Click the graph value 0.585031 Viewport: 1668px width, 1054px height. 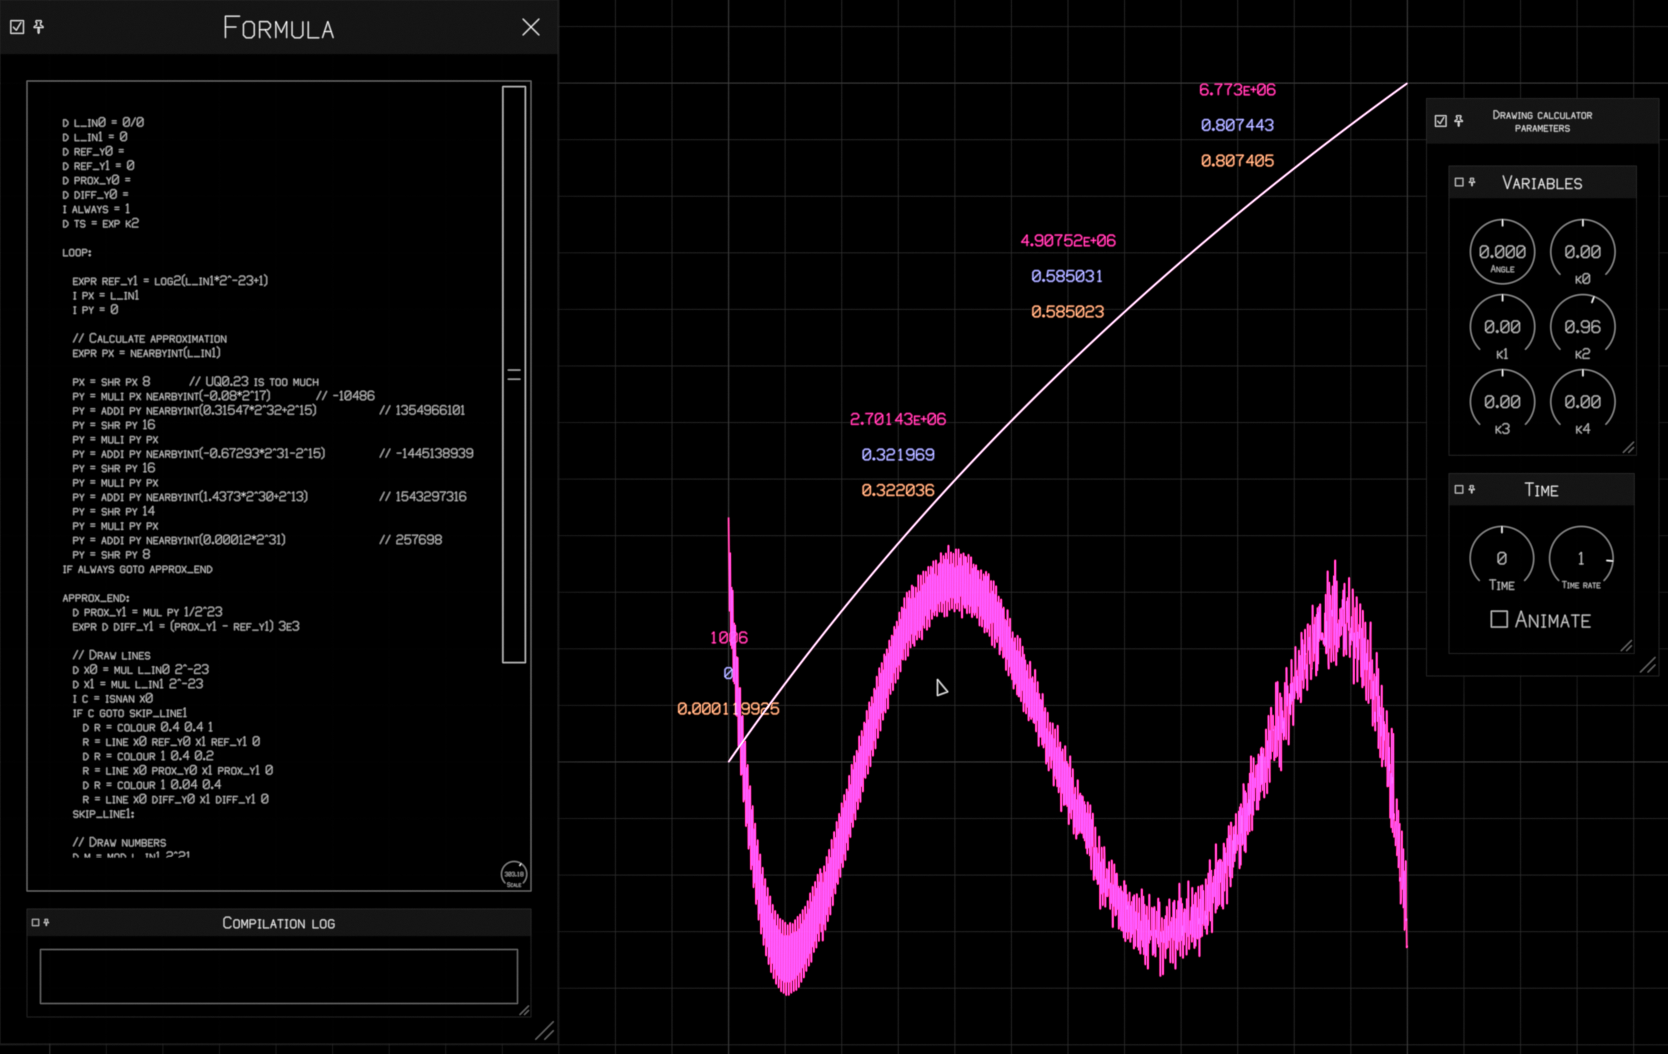(1067, 276)
